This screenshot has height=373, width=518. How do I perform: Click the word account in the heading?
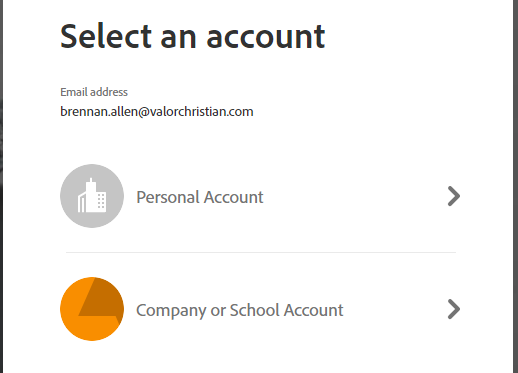click(266, 37)
